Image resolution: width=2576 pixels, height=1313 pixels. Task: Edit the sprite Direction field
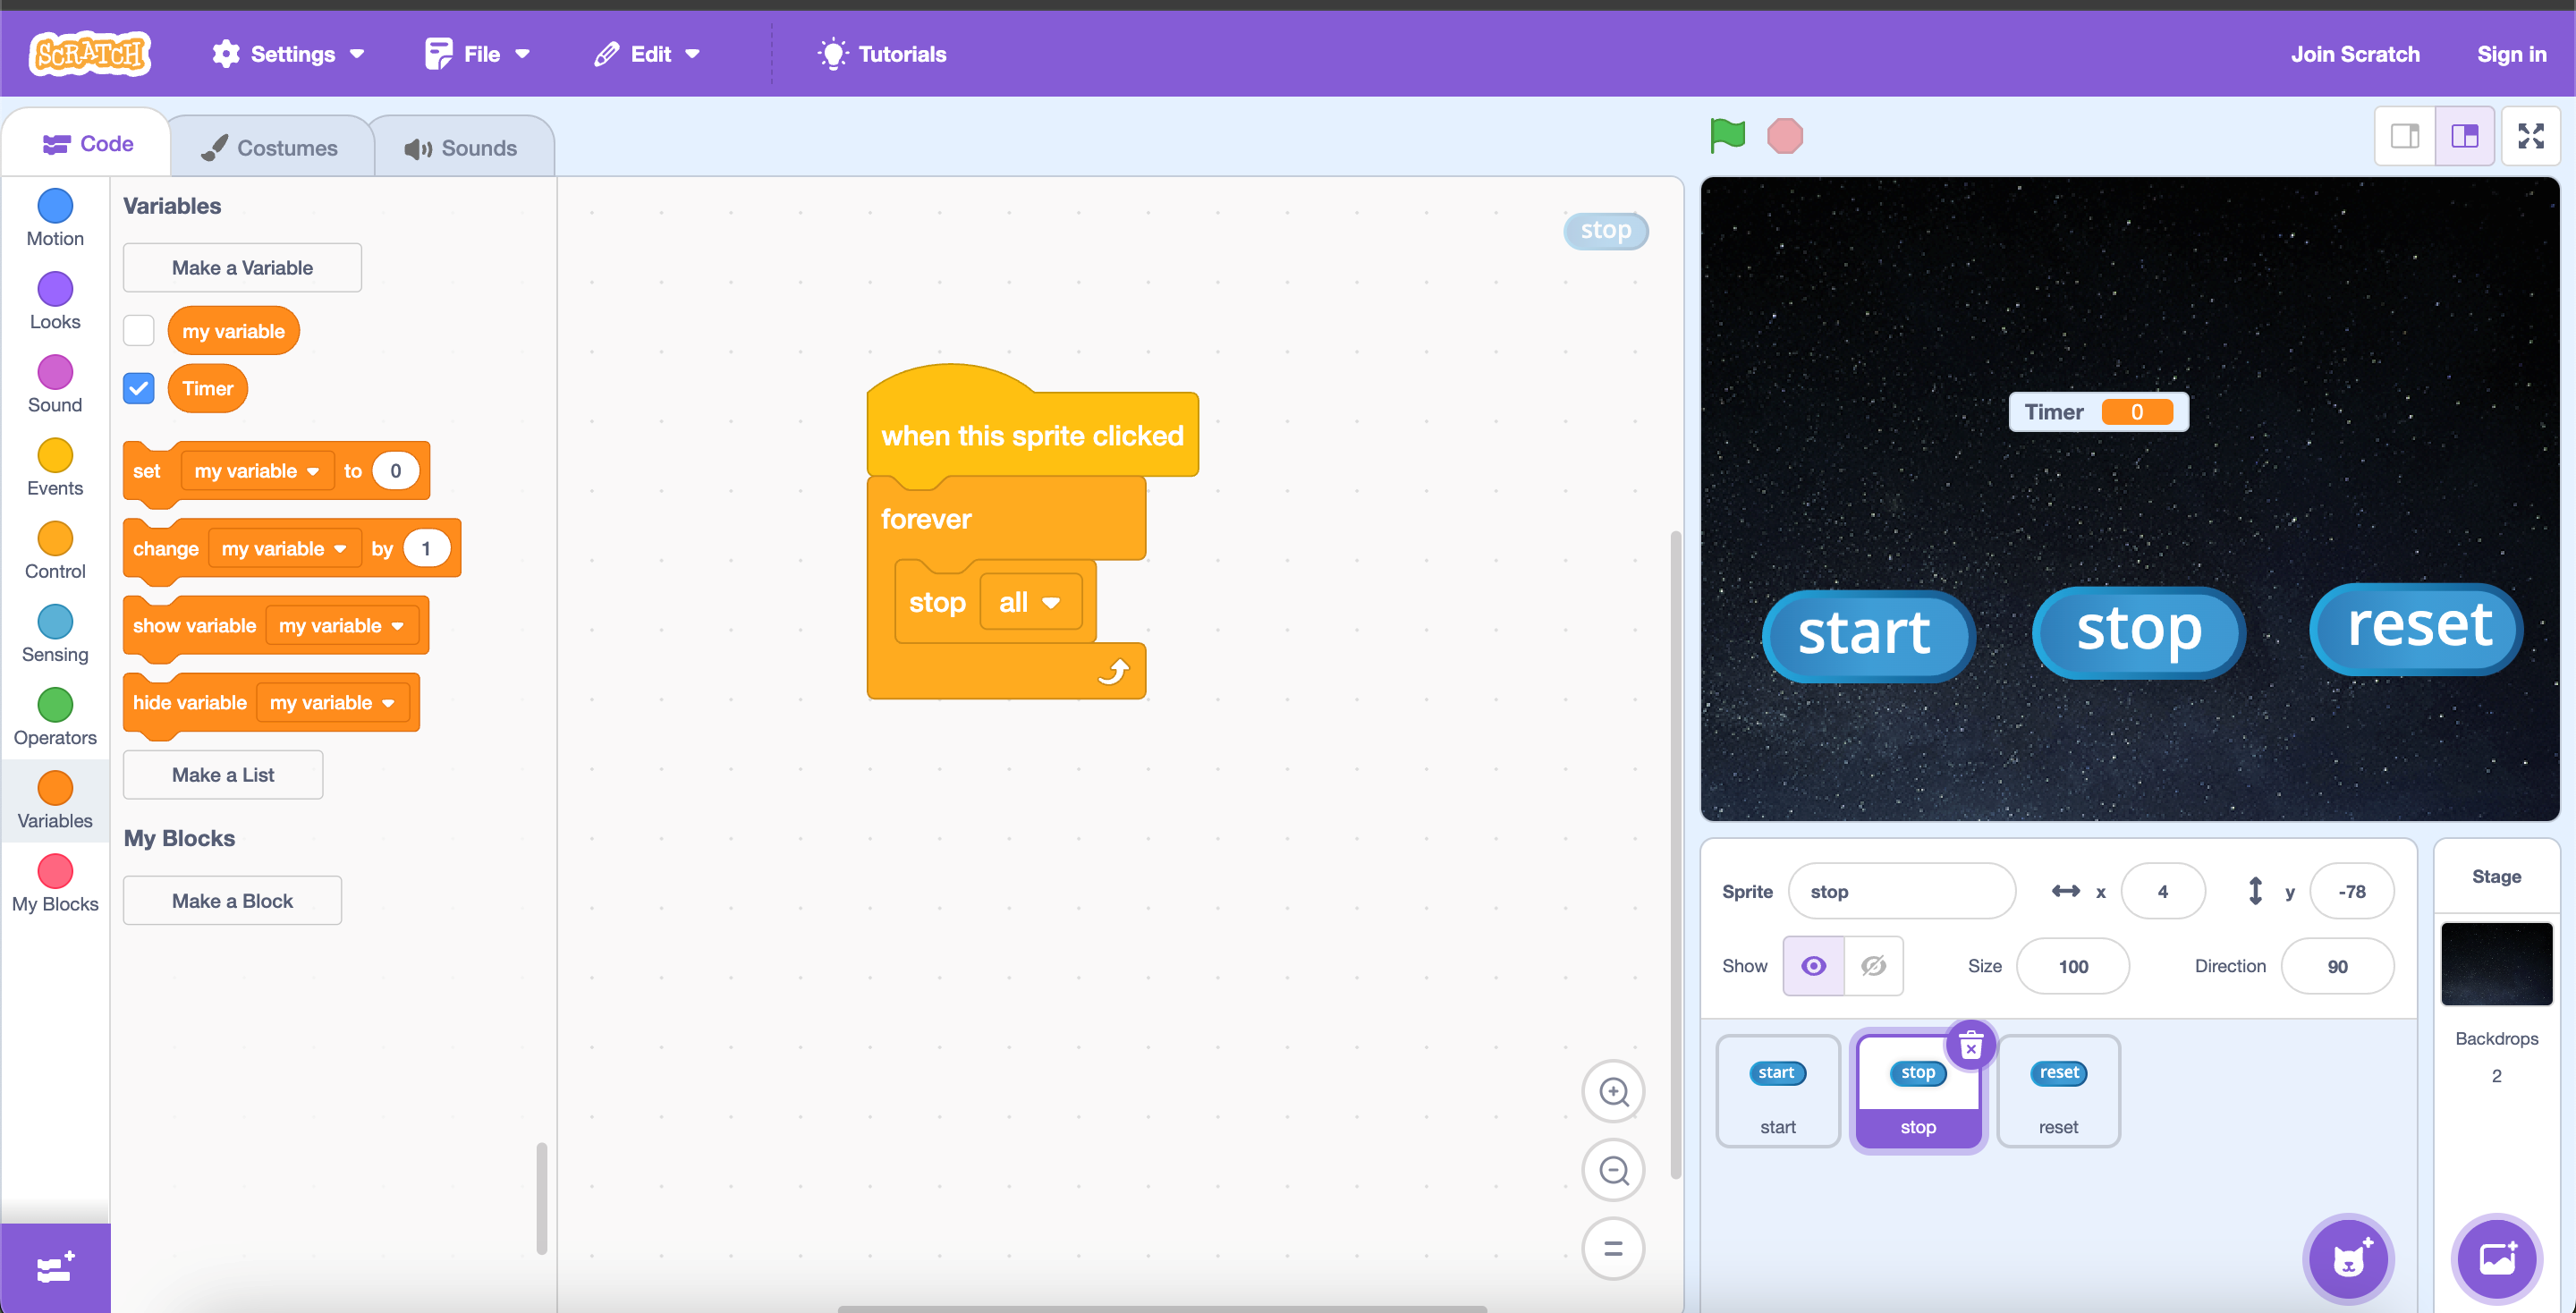(2337, 966)
